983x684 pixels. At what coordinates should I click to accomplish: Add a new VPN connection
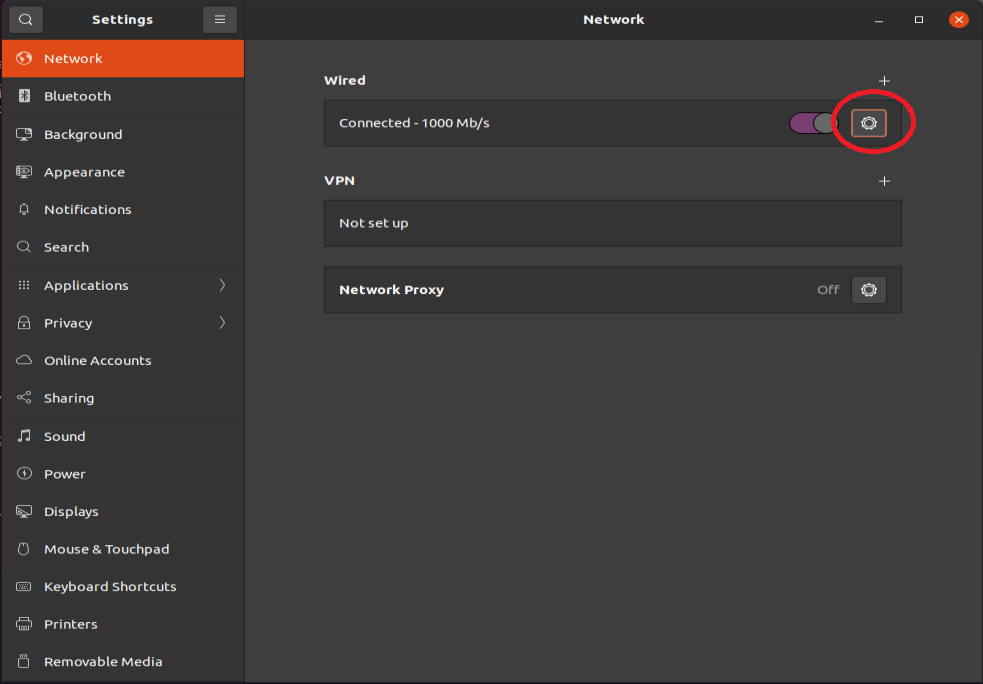pyautogui.click(x=884, y=181)
